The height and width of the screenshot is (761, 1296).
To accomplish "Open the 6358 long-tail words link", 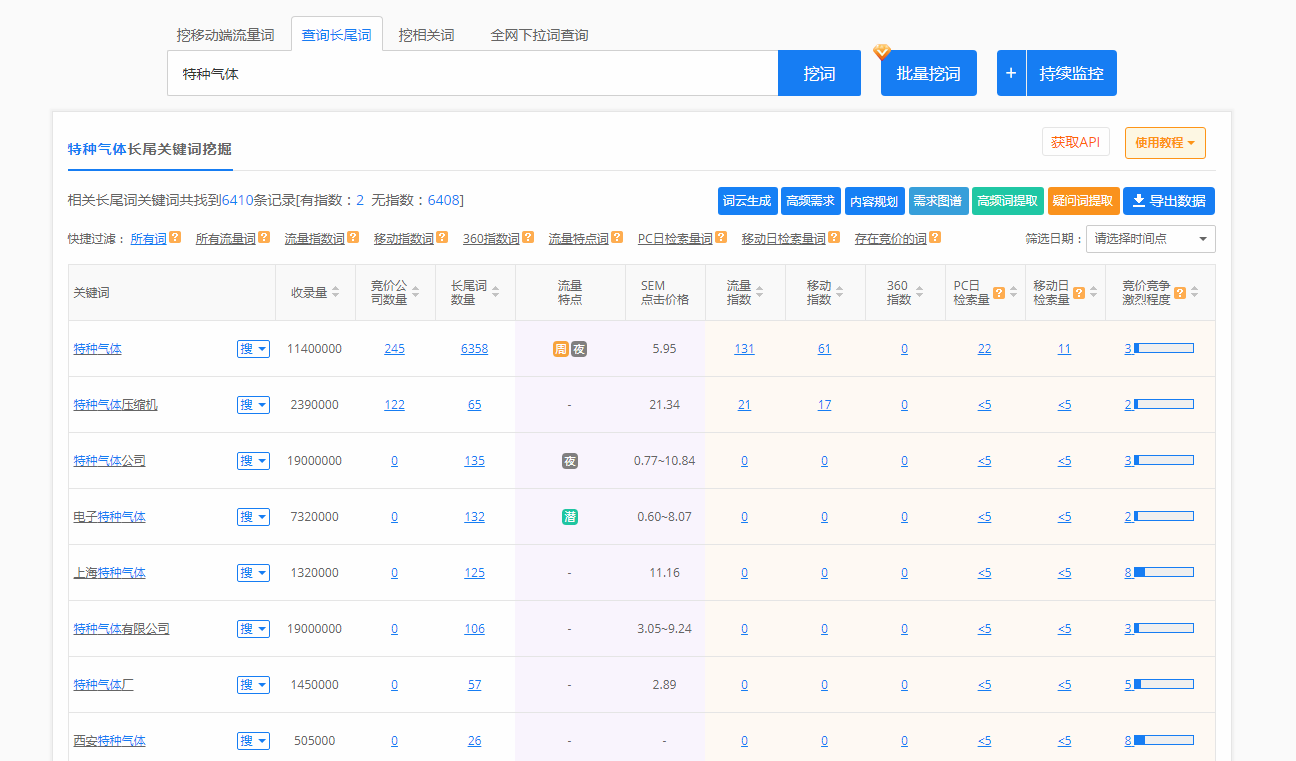I will (x=474, y=348).
